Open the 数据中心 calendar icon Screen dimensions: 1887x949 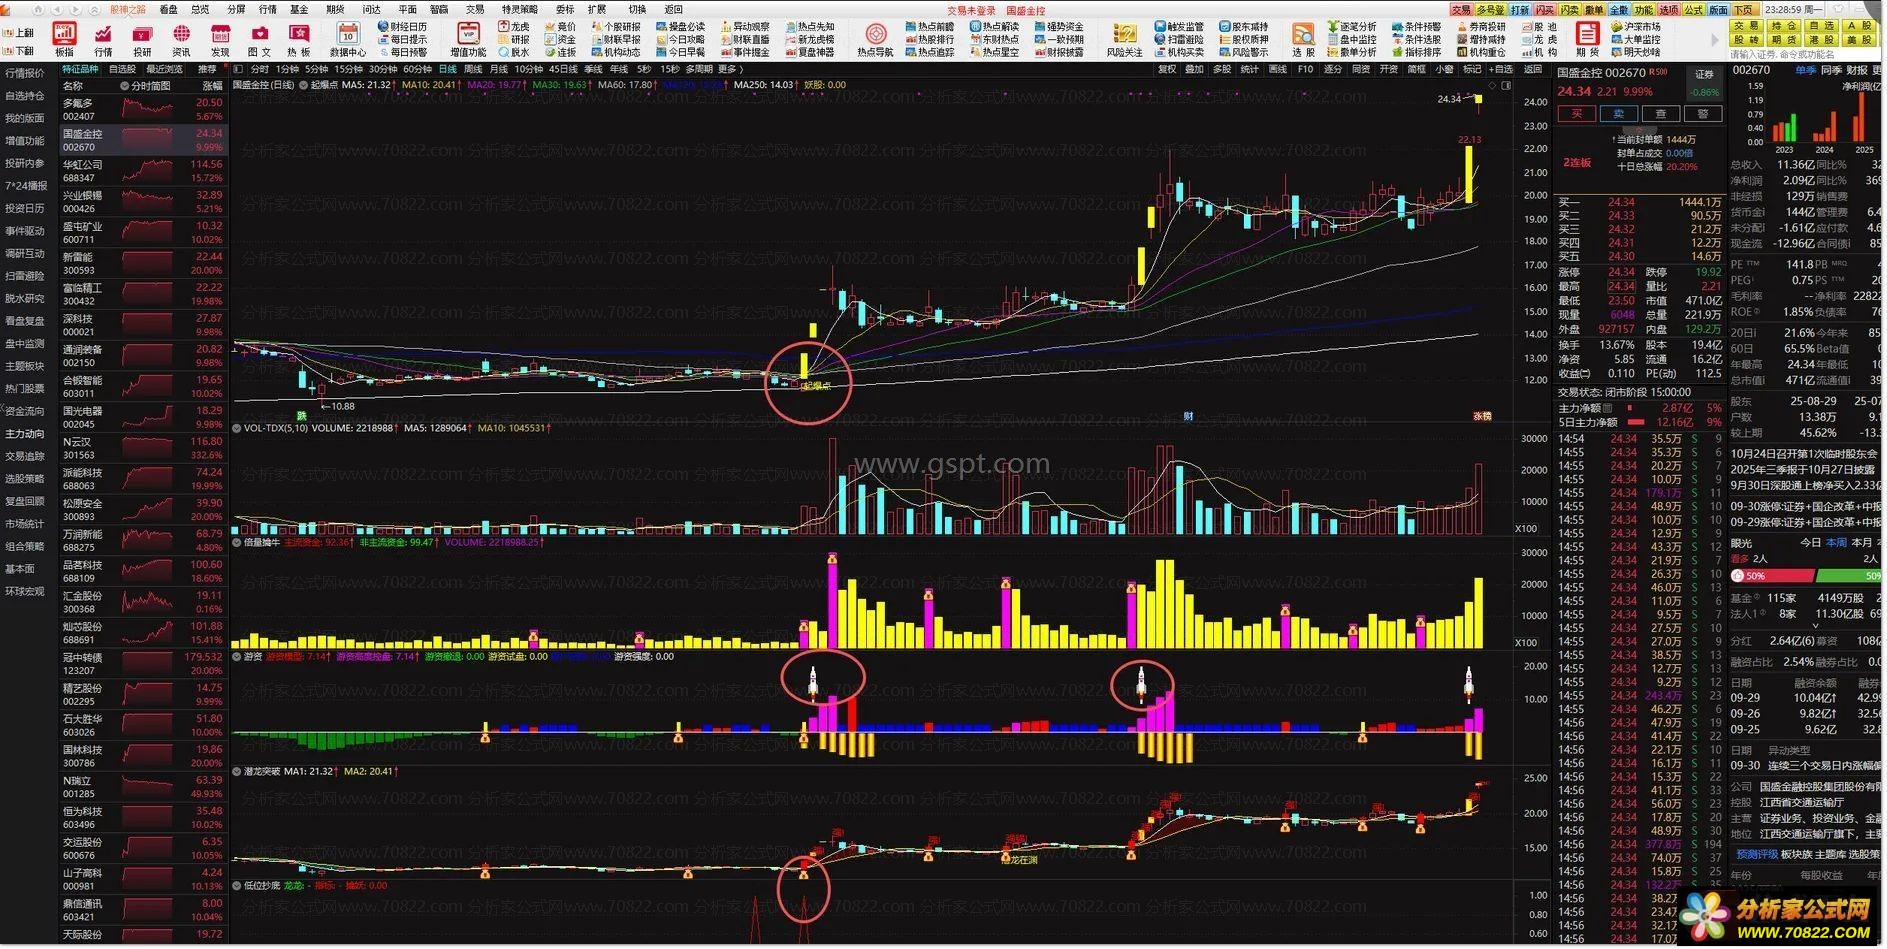click(x=347, y=39)
